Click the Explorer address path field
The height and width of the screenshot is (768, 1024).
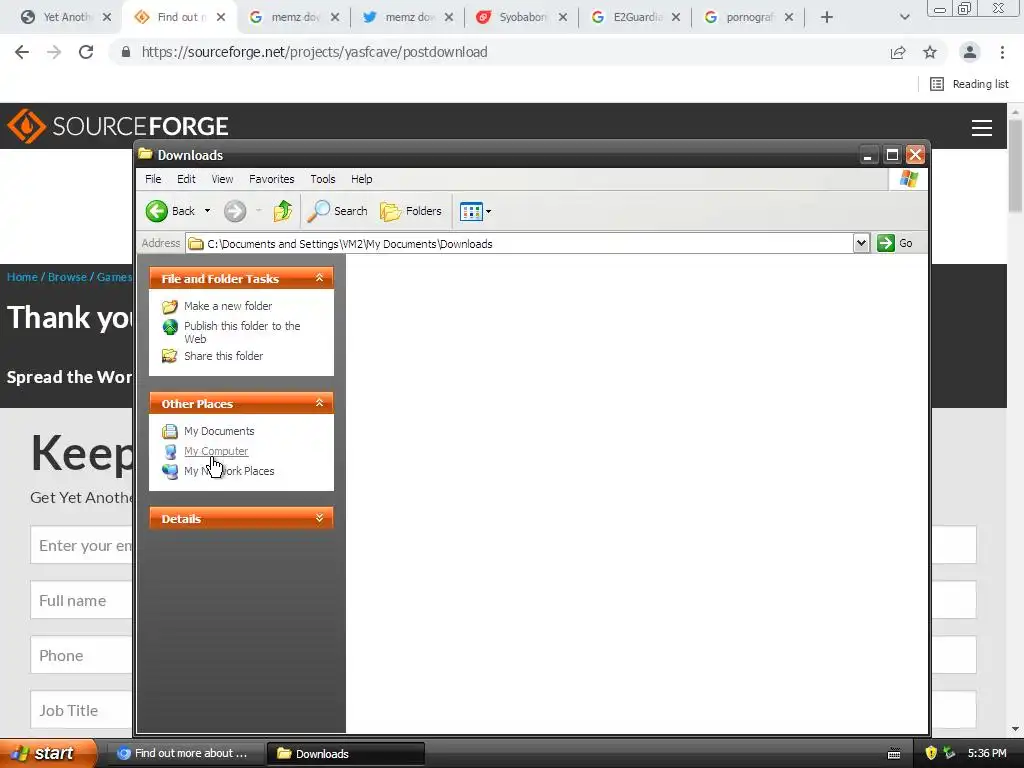(519, 244)
